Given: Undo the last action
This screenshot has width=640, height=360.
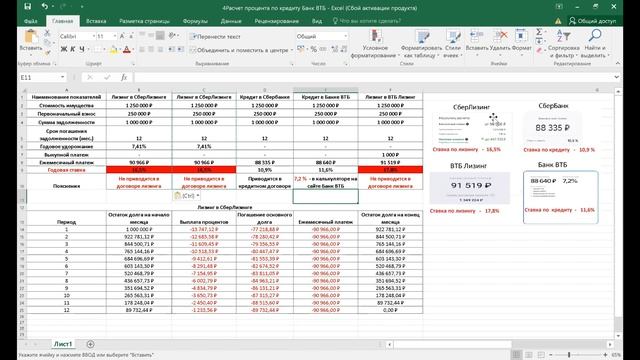Looking at the screenshot, I should point(44,7).
